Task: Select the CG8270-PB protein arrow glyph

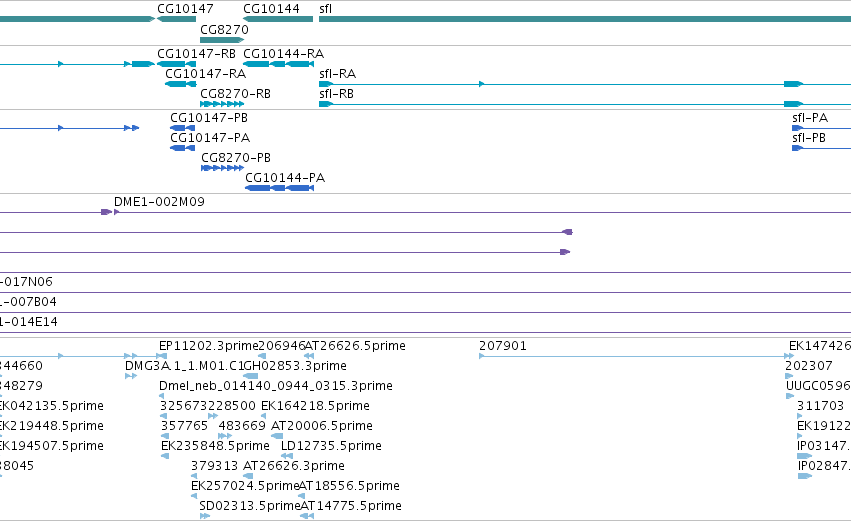Action: (x=222, y=168)
